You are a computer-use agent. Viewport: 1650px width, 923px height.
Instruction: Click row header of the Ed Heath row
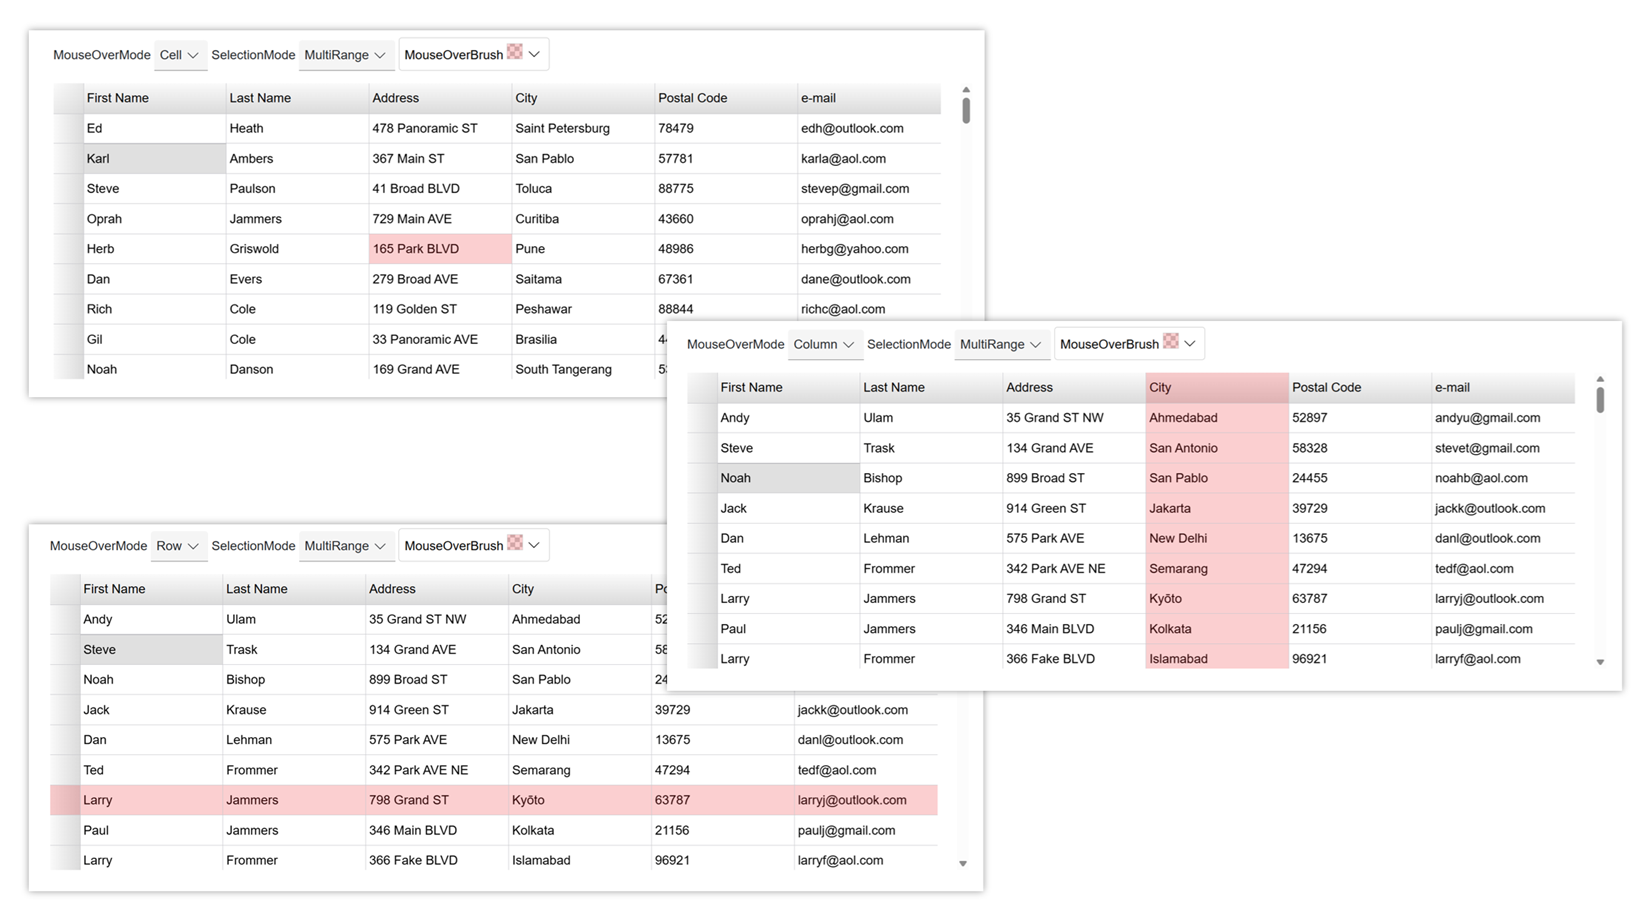(68, 128)
